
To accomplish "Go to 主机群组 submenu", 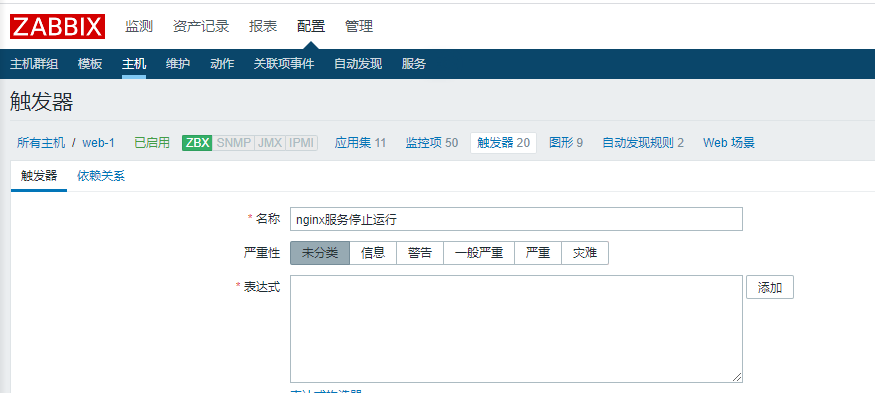I will click(34, 64).
